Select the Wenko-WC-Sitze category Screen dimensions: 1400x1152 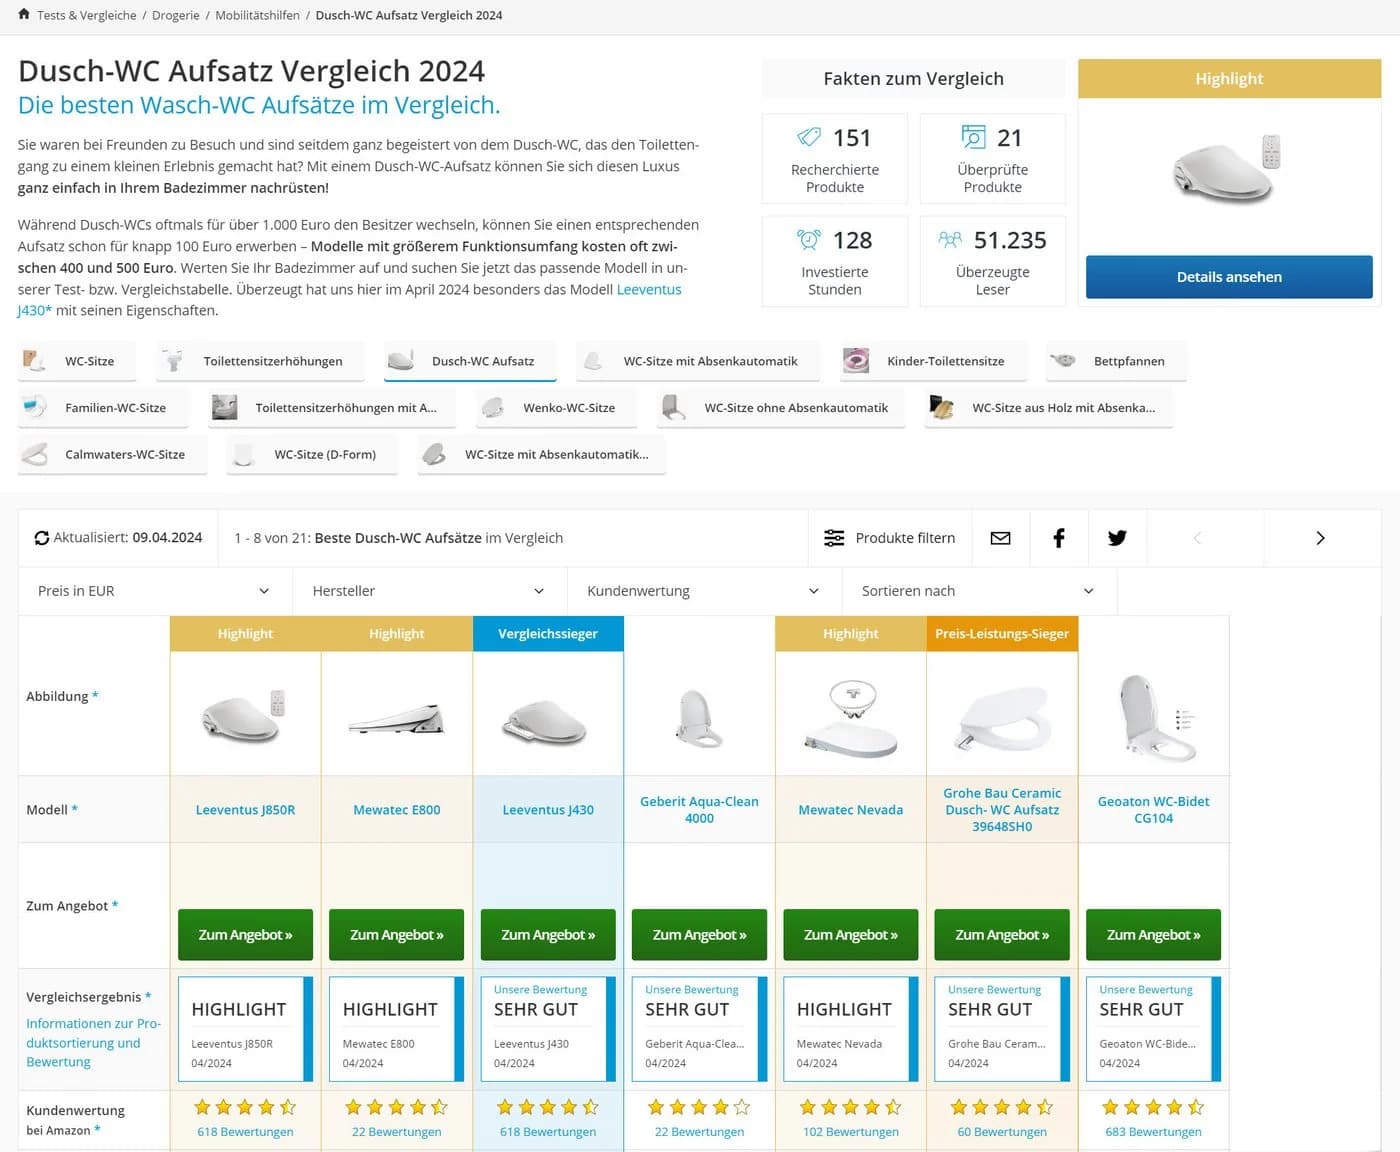tap(549, 408)
